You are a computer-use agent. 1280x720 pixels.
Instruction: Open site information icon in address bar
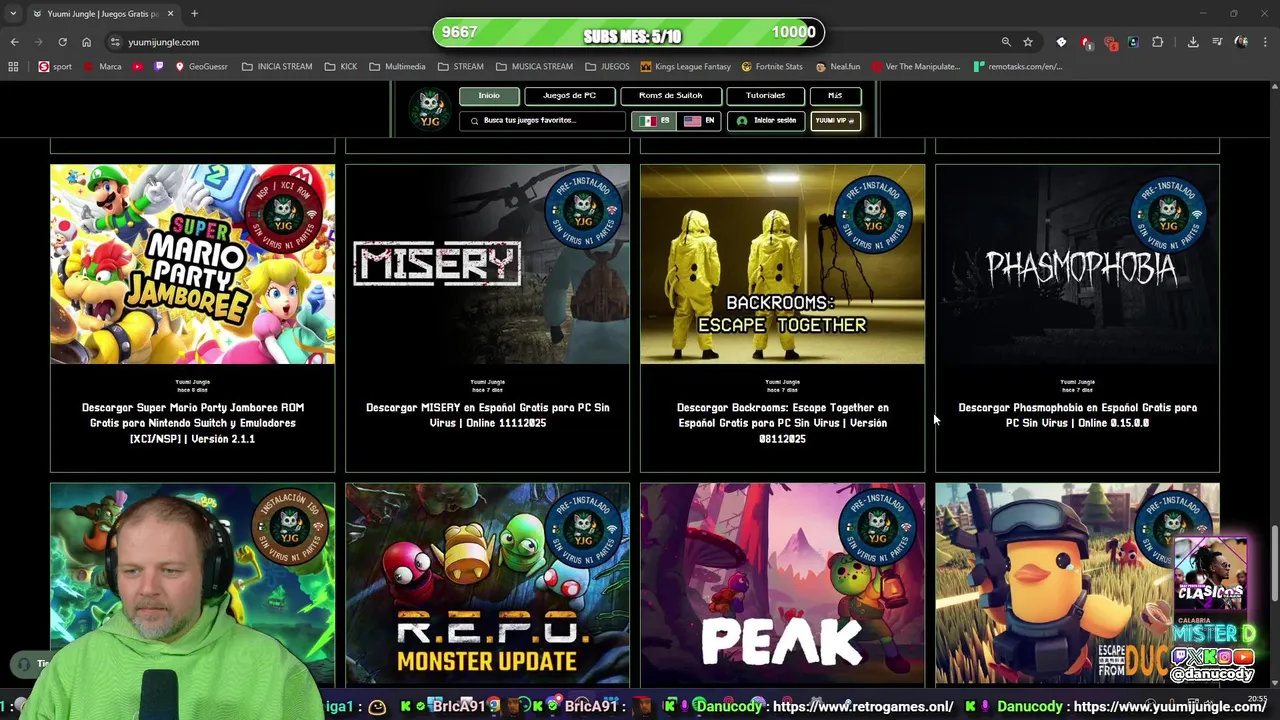tap(115, 42)
